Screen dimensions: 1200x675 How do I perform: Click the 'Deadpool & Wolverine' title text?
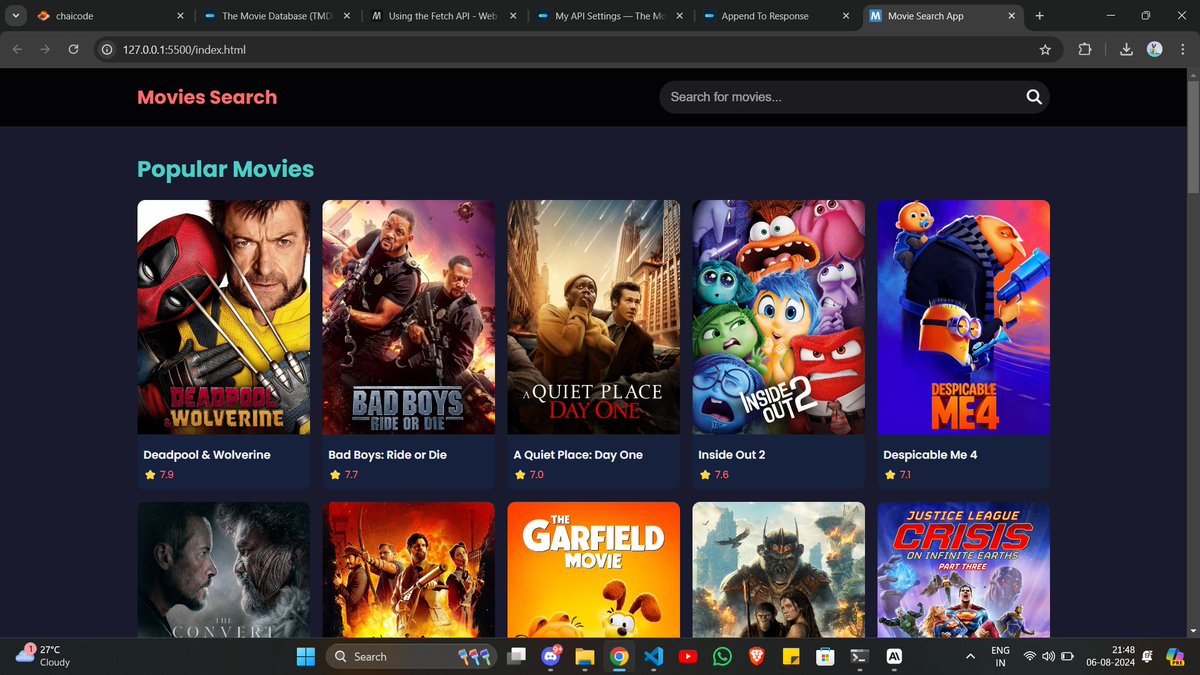tap(207, 455)
